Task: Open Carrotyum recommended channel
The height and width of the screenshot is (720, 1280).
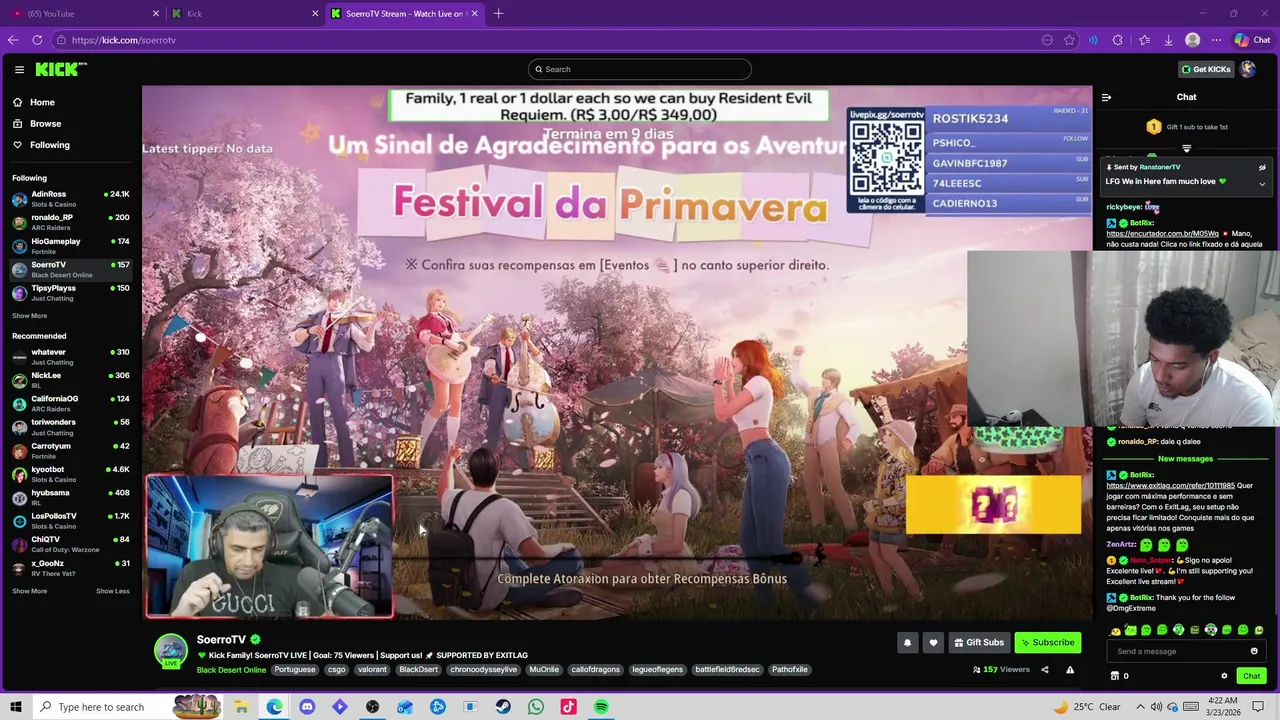Action: click(x=70, y=450)
